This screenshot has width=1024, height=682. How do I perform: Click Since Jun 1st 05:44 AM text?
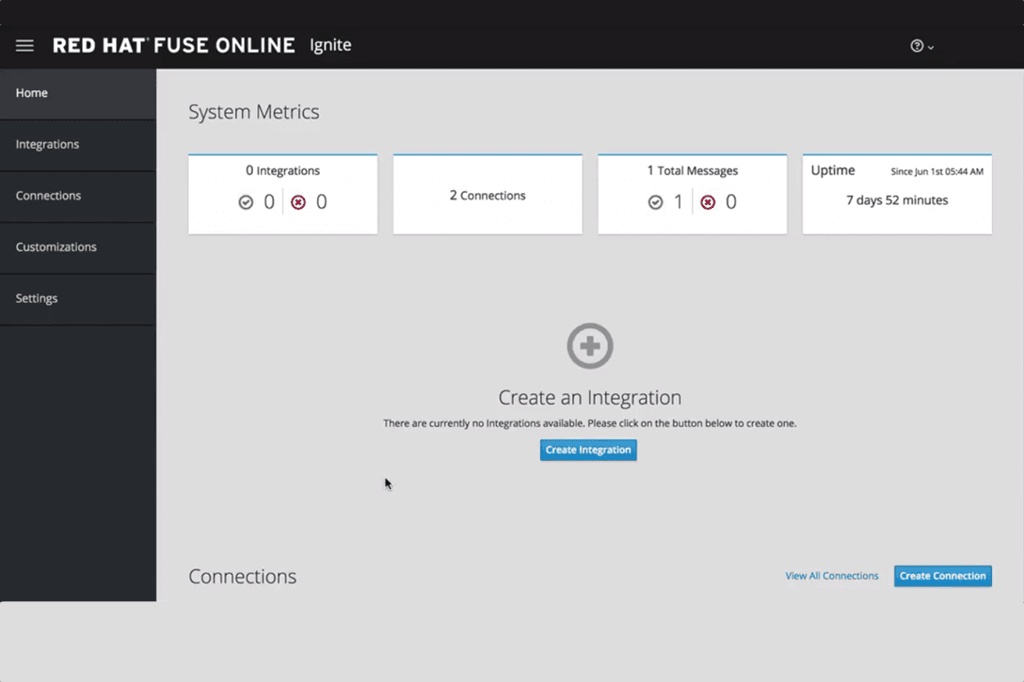(936, 171)
